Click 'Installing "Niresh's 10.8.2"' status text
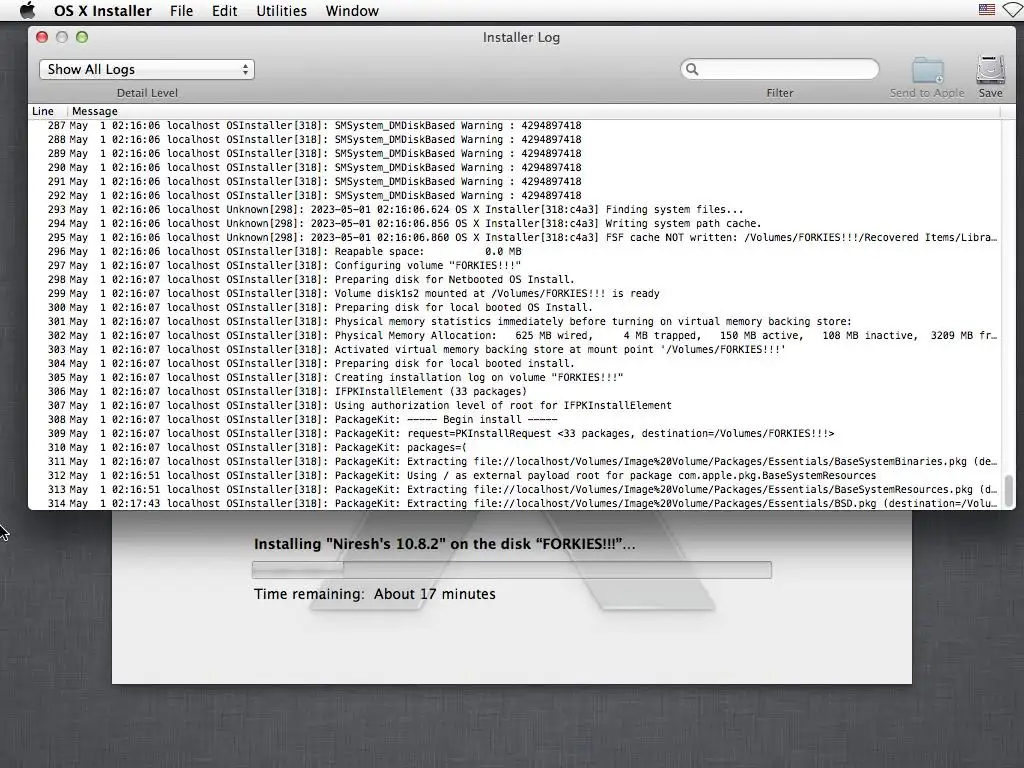This screenshot has width=1024, height=768. [x=444, y=544]
